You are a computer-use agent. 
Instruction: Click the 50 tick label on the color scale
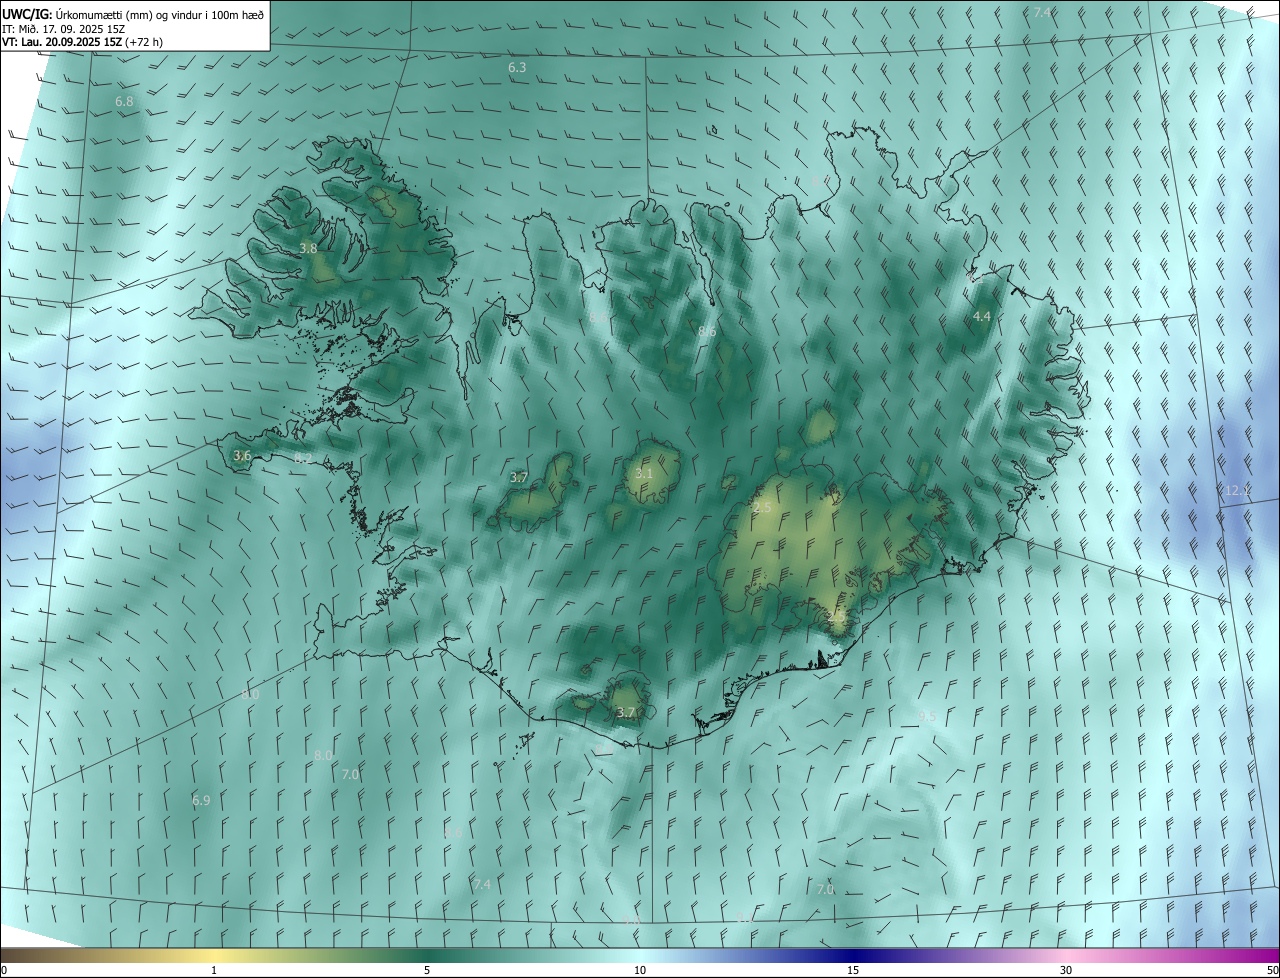tap(1272, 970)
